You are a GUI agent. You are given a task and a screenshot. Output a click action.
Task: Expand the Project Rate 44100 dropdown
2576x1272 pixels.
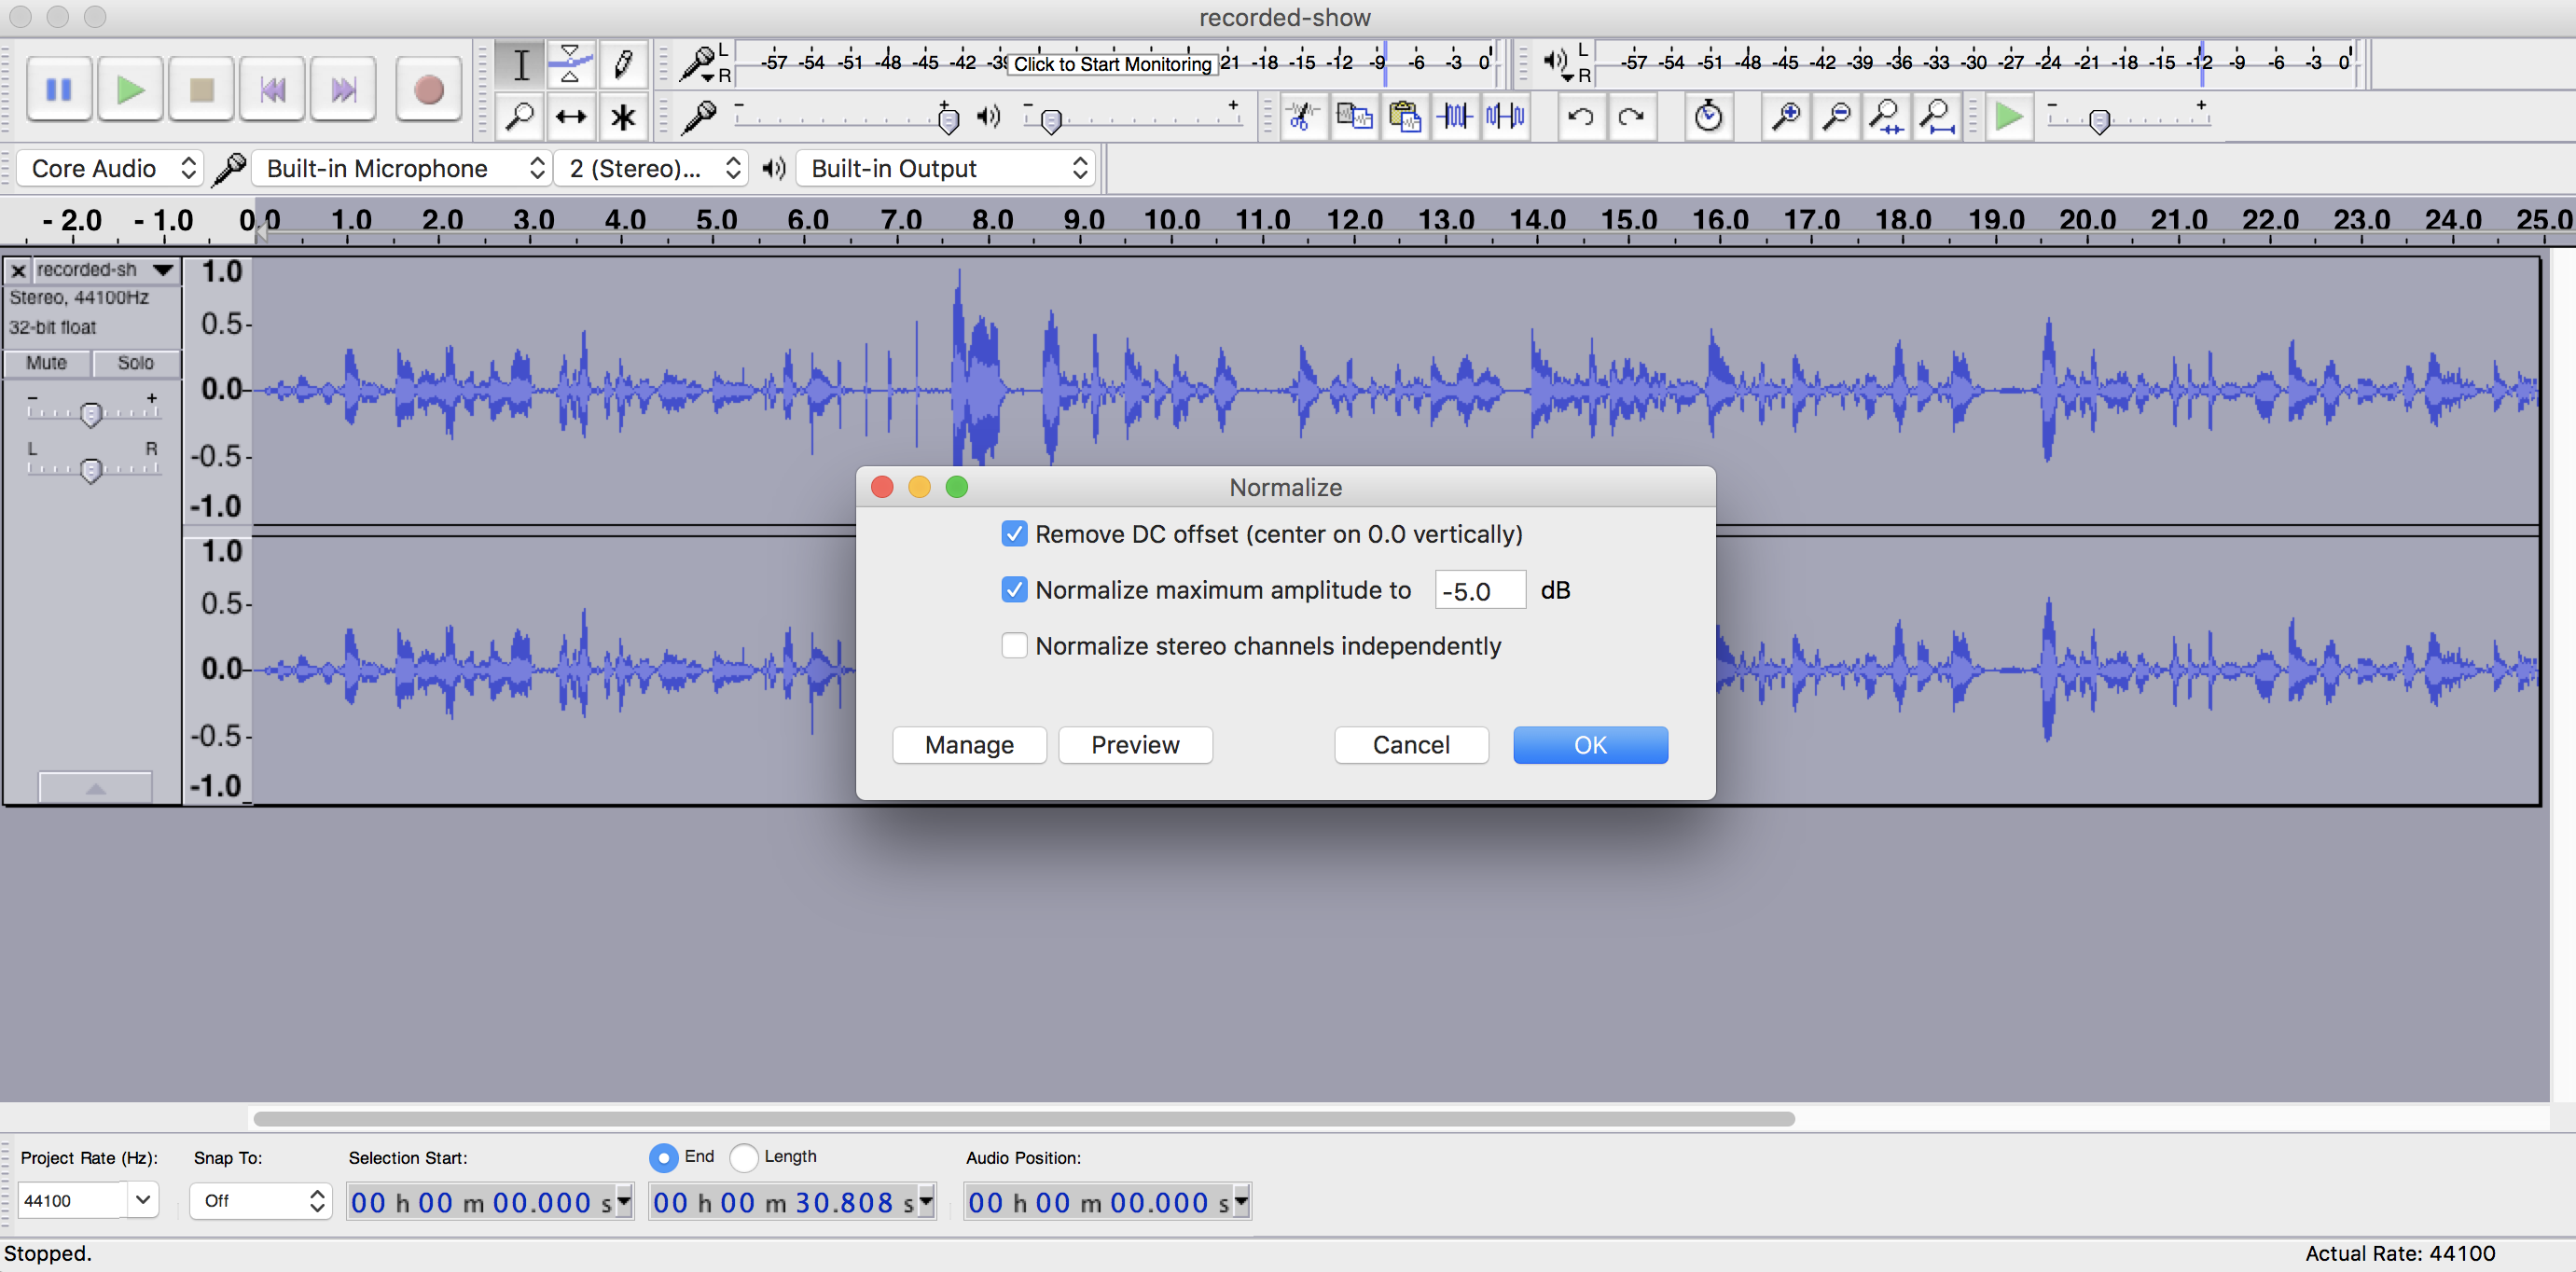click(x=142, y=1199)
